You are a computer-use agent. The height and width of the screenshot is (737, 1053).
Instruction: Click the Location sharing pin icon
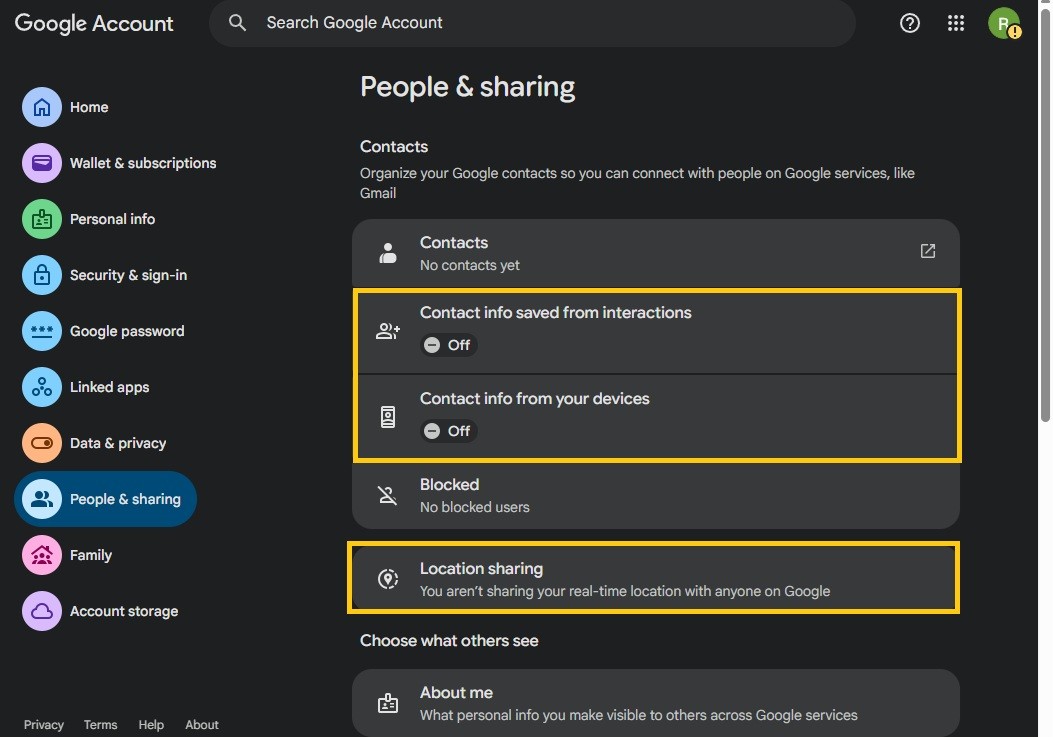pos(387,578)
